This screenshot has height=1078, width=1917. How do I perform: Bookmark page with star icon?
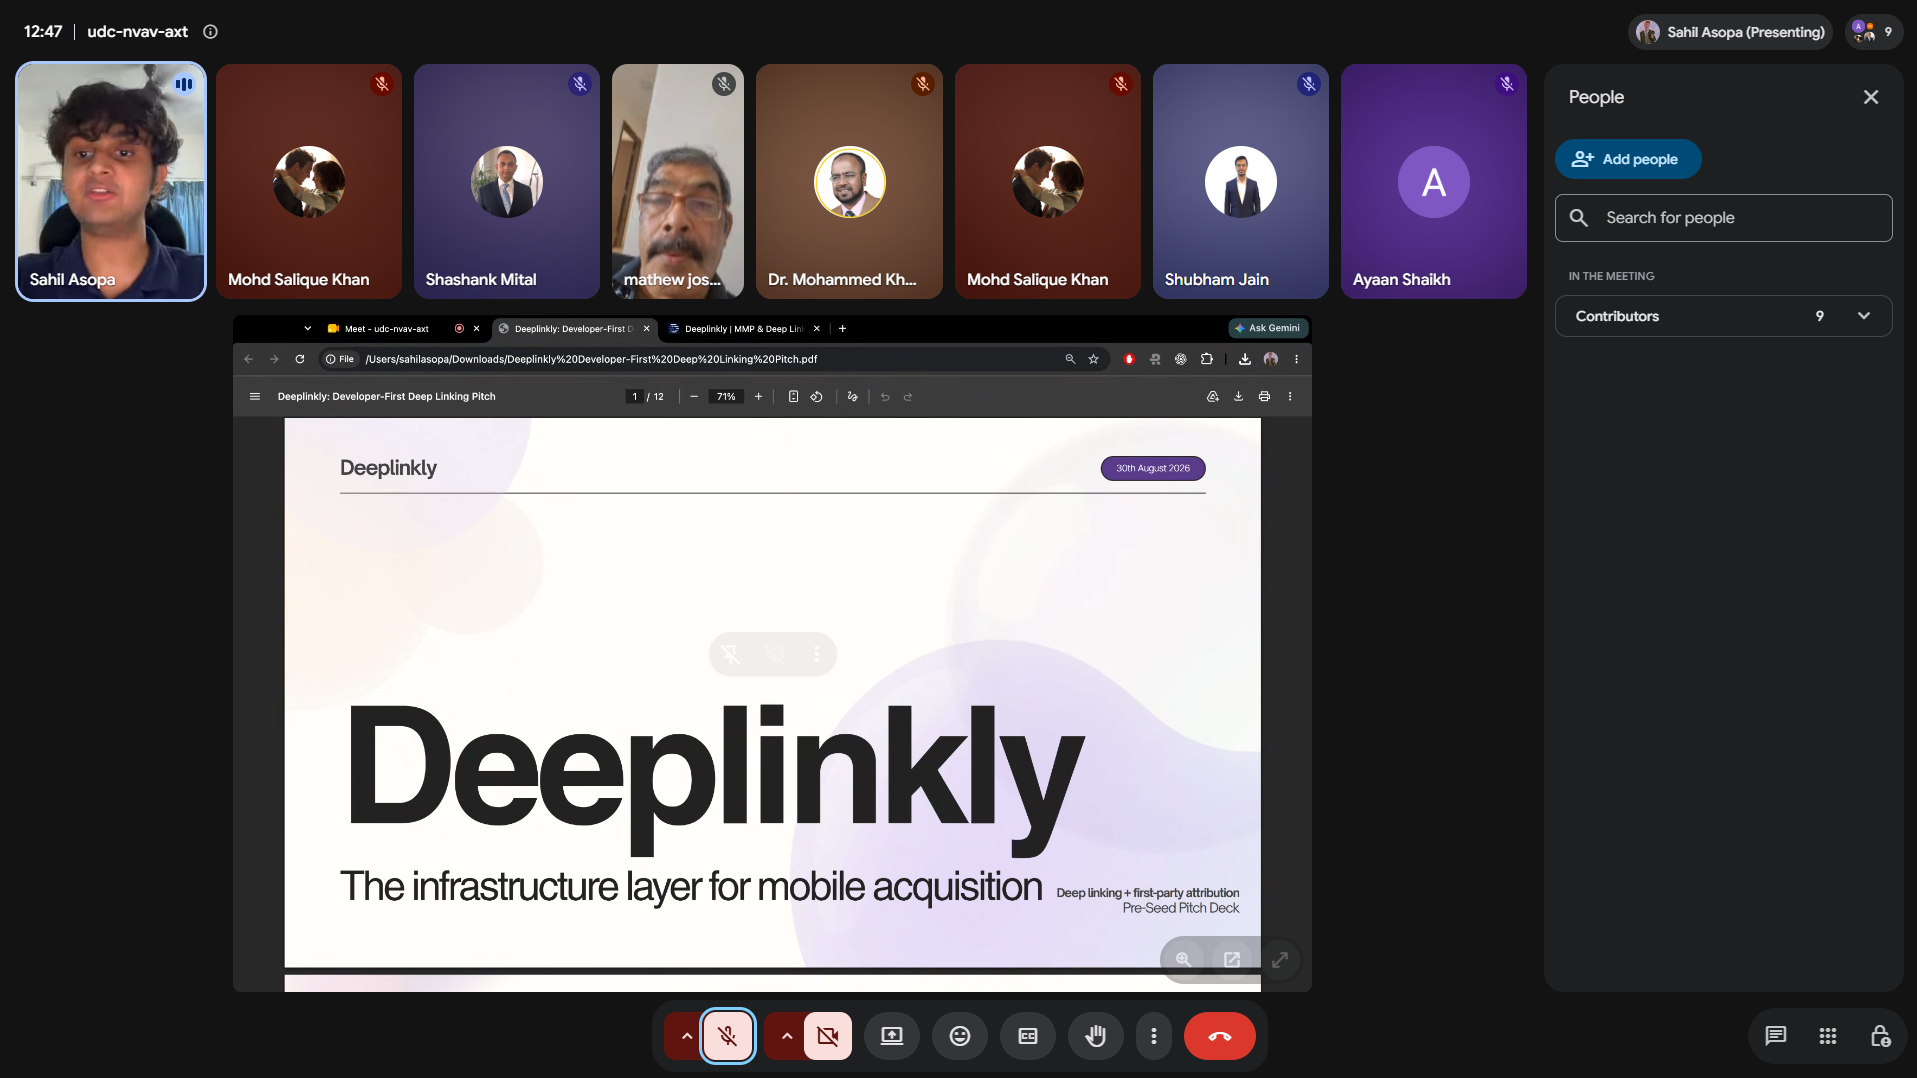coord(1093,359)
